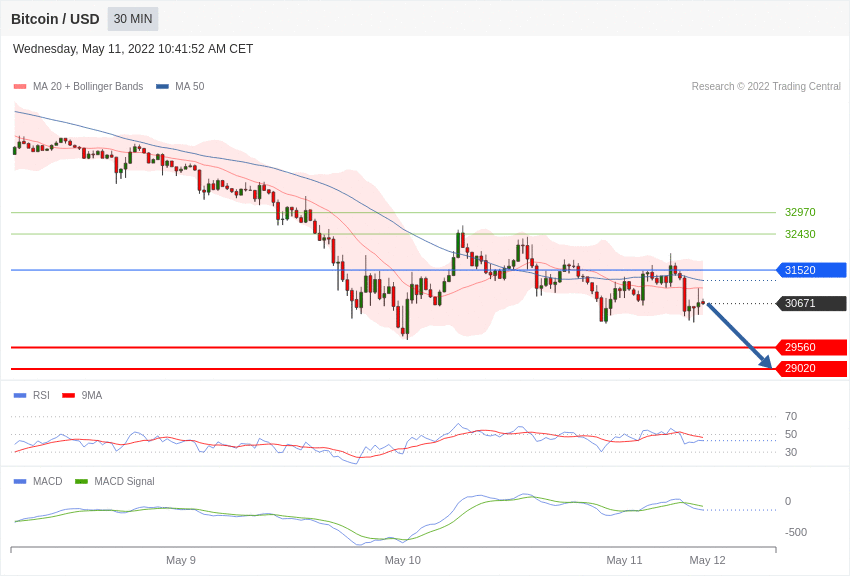The image size is (850, 576).
Task: Click the May 10 date axis label
Action: (x=402, y=560)
